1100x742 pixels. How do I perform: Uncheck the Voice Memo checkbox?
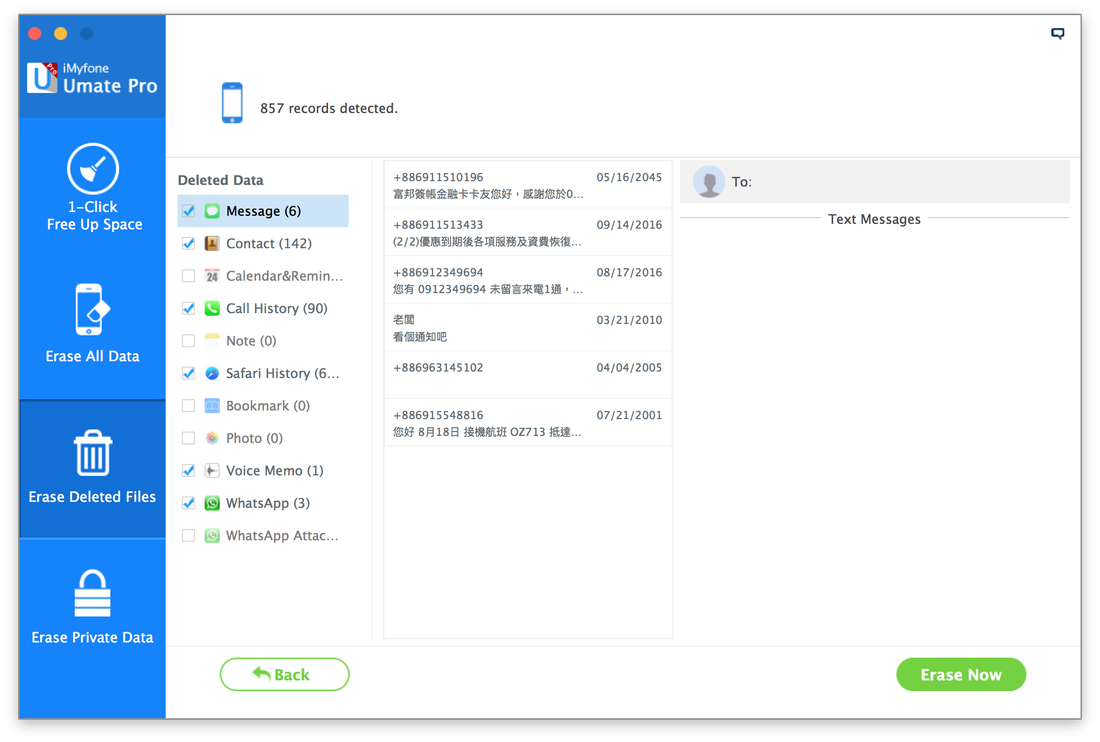(188, 471)
